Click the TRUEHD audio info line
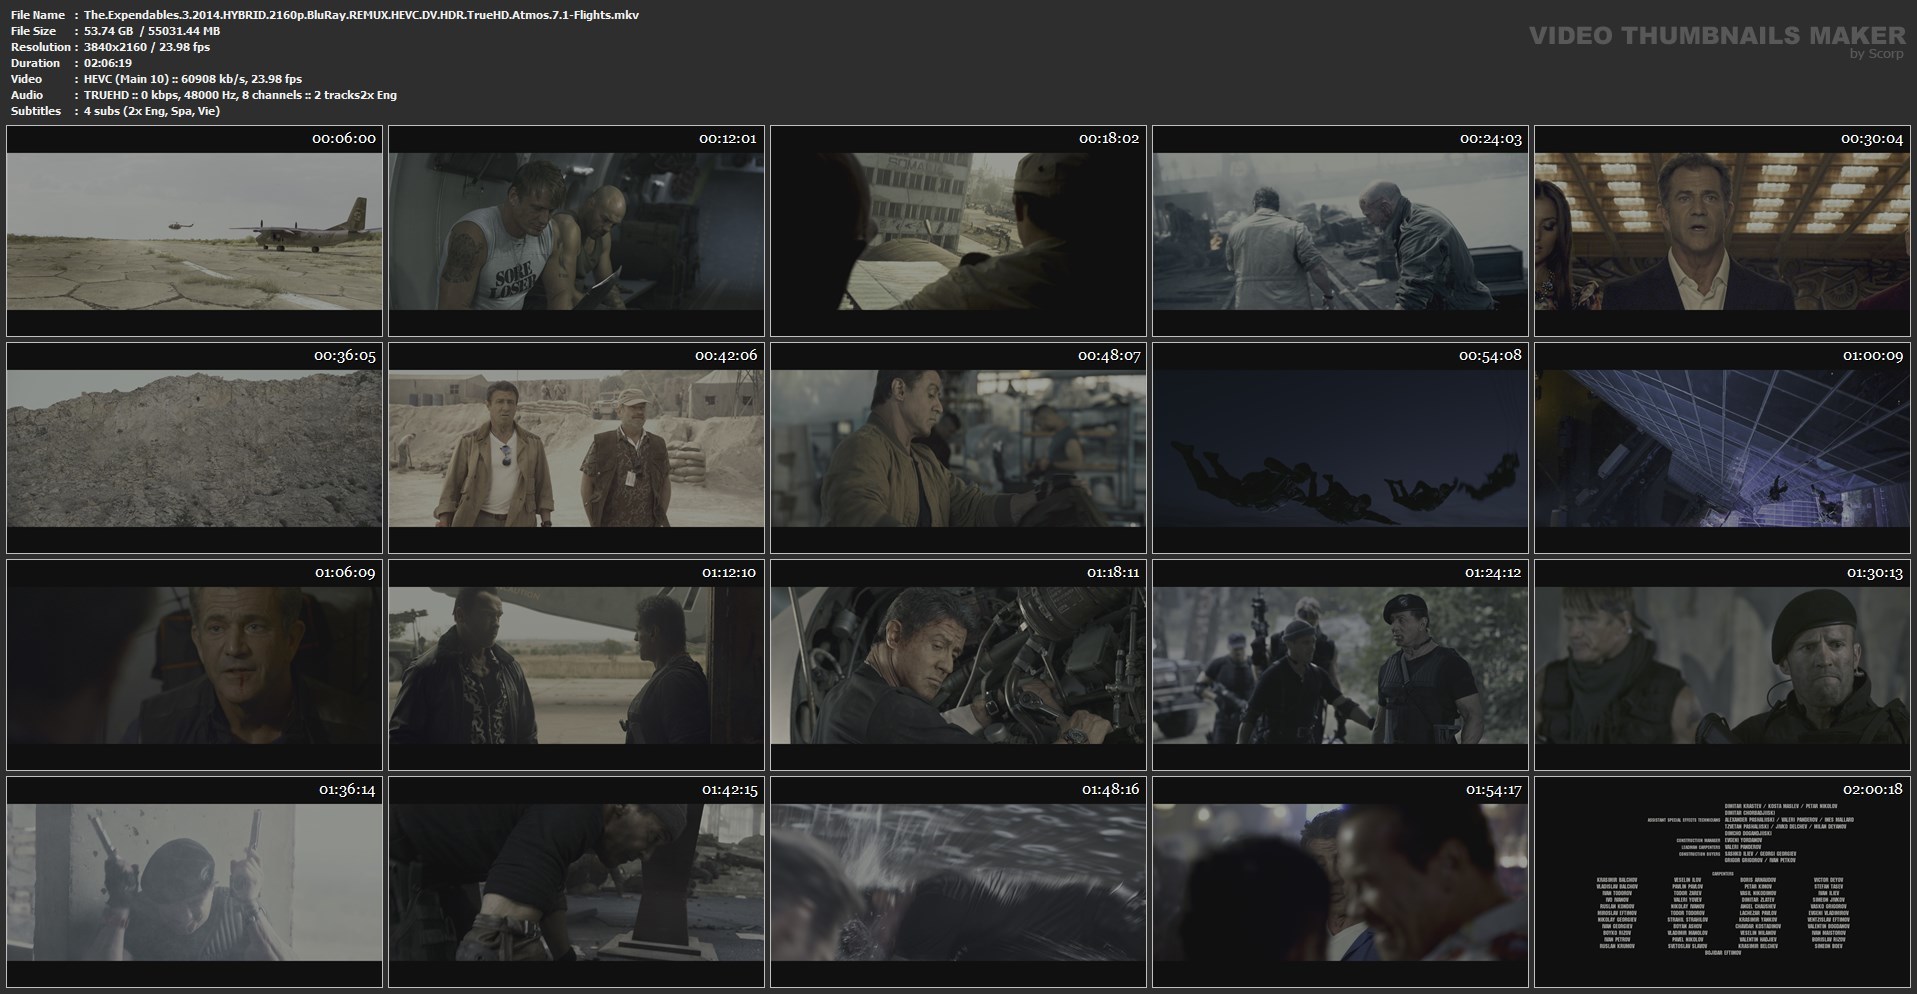1917x994 pixels. click(240, 95)
